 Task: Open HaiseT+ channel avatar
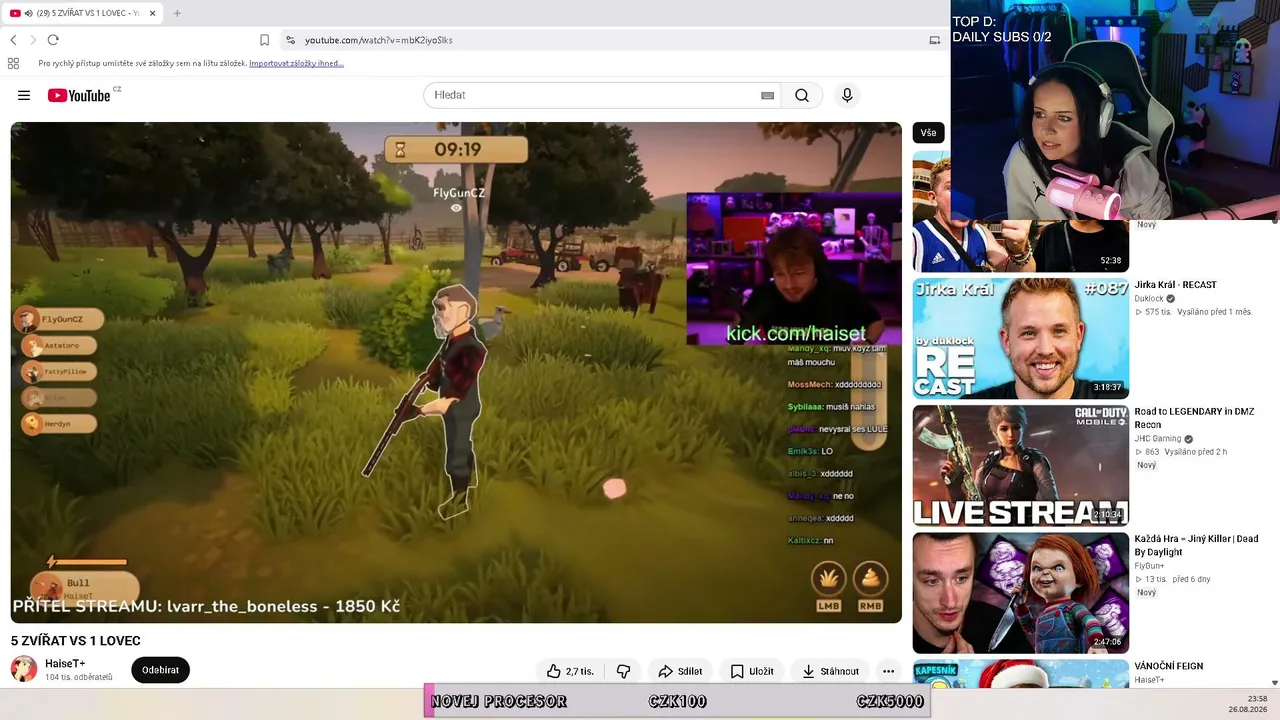(x=24, y=669)
